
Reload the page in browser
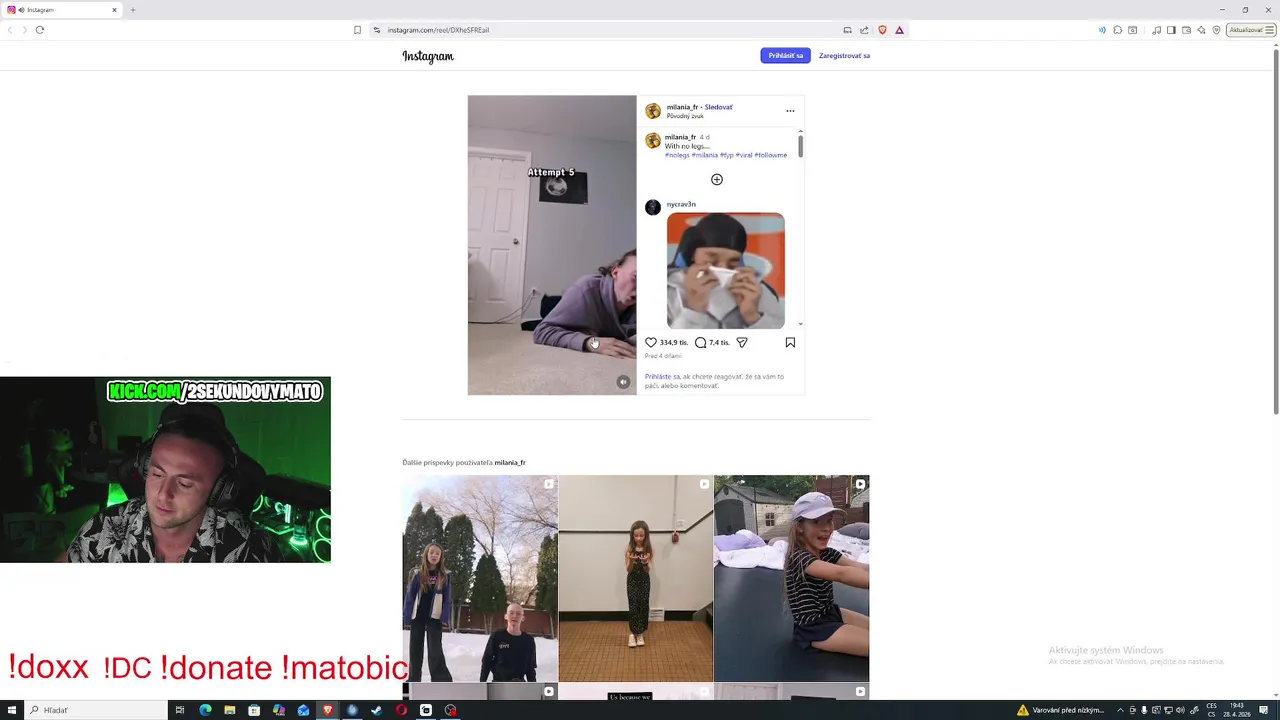(40, 30)
